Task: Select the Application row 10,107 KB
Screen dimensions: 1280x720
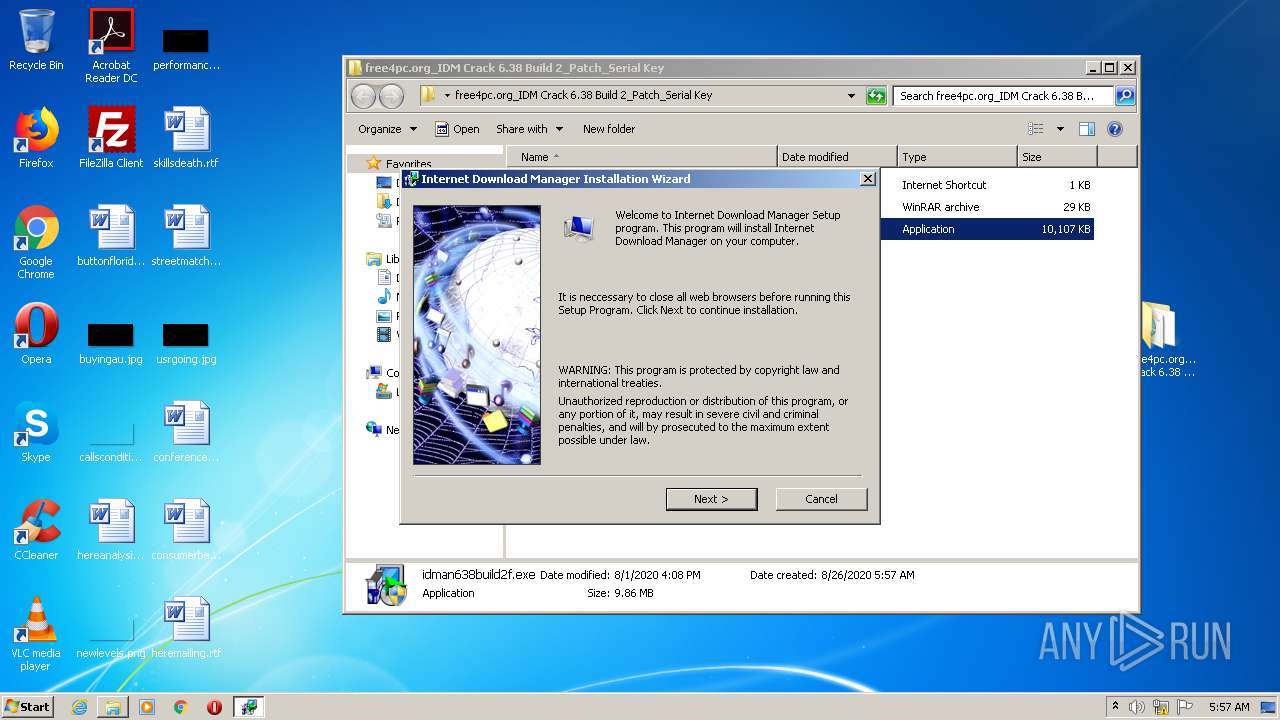Action: (987, 229)
